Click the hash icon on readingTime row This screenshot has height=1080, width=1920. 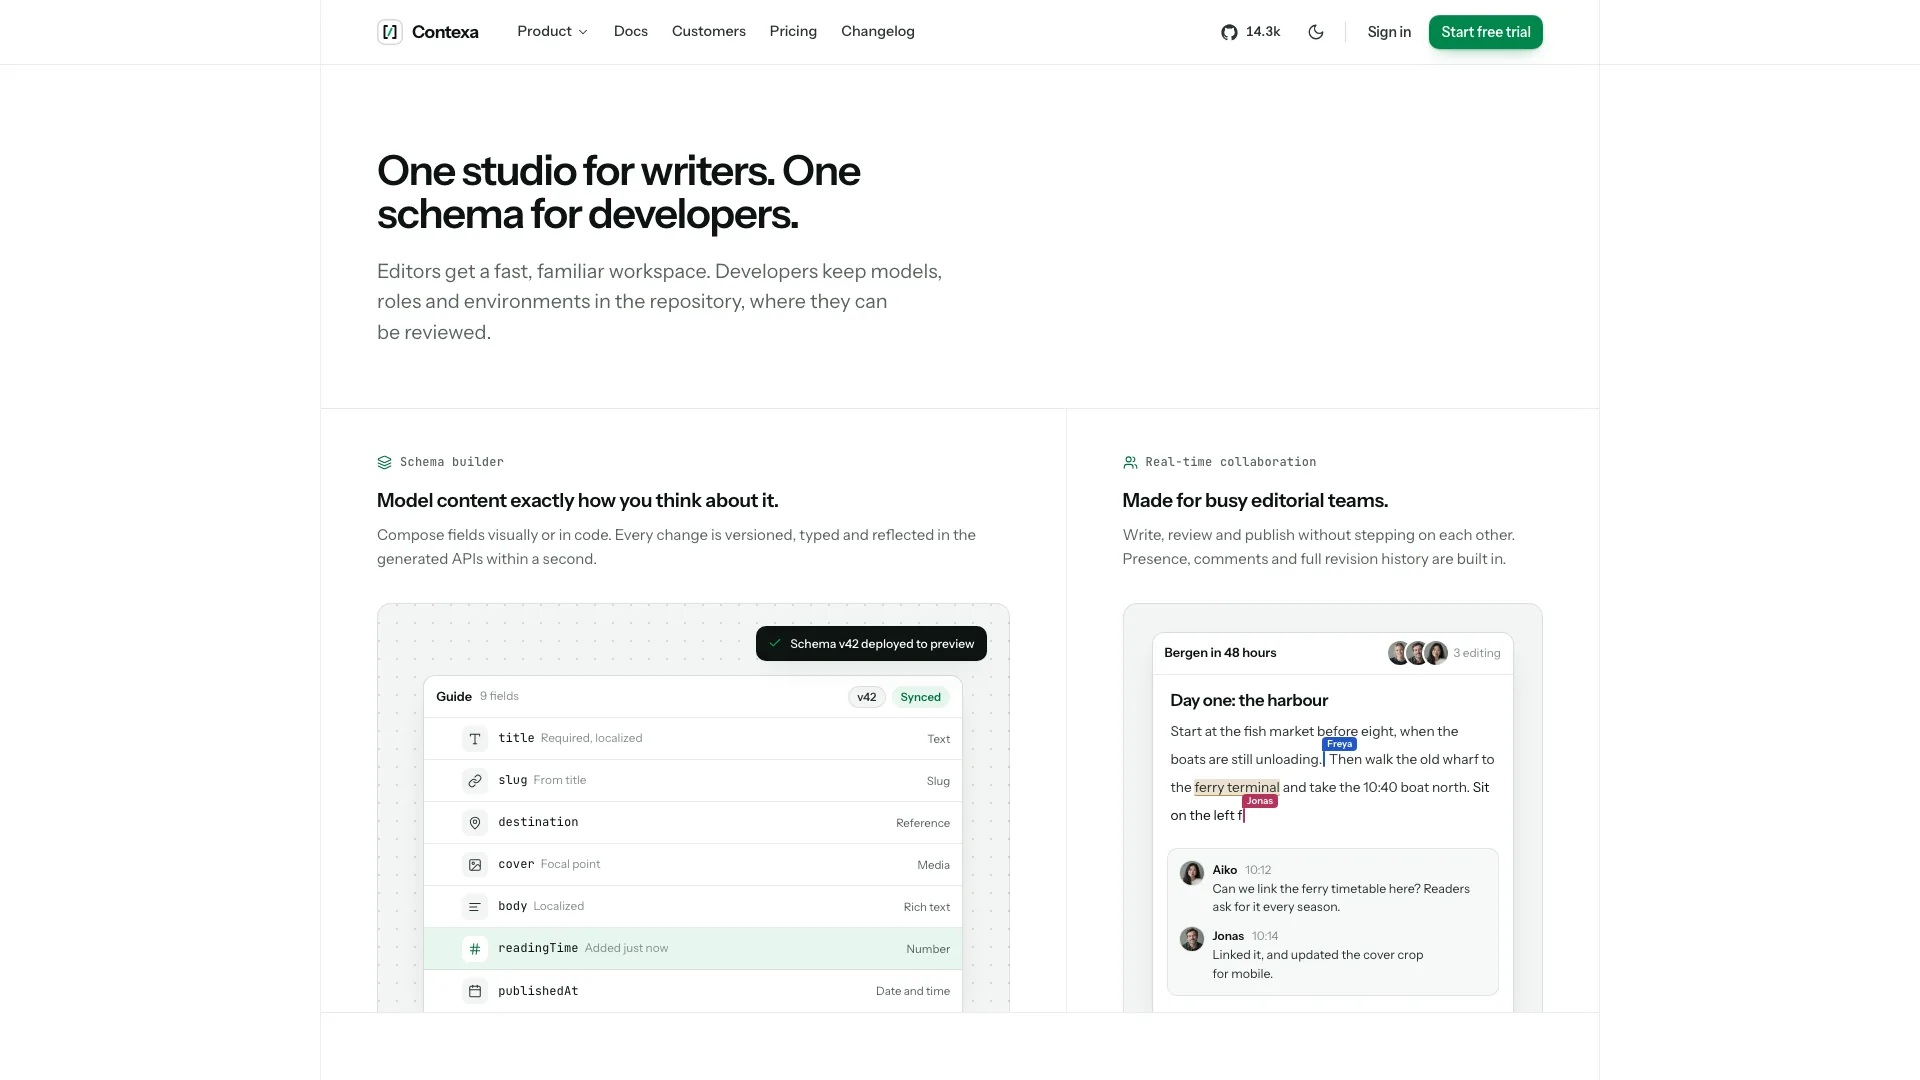[x=475, y=949]
